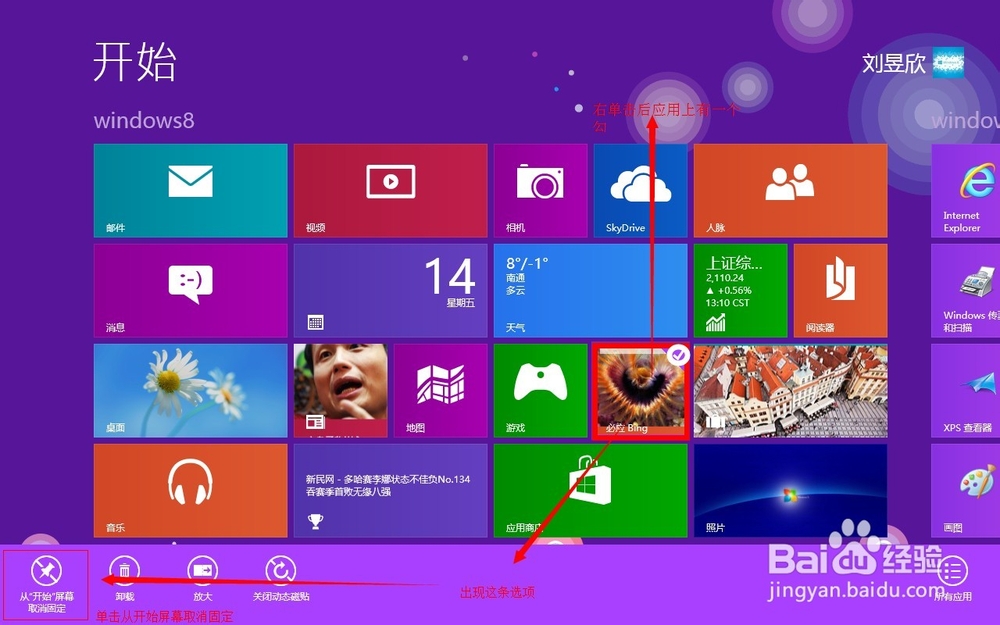The image size is (1000, 625).
Task: Open the Finance tile showing 上证综
Action: click(x=740, y=291)
